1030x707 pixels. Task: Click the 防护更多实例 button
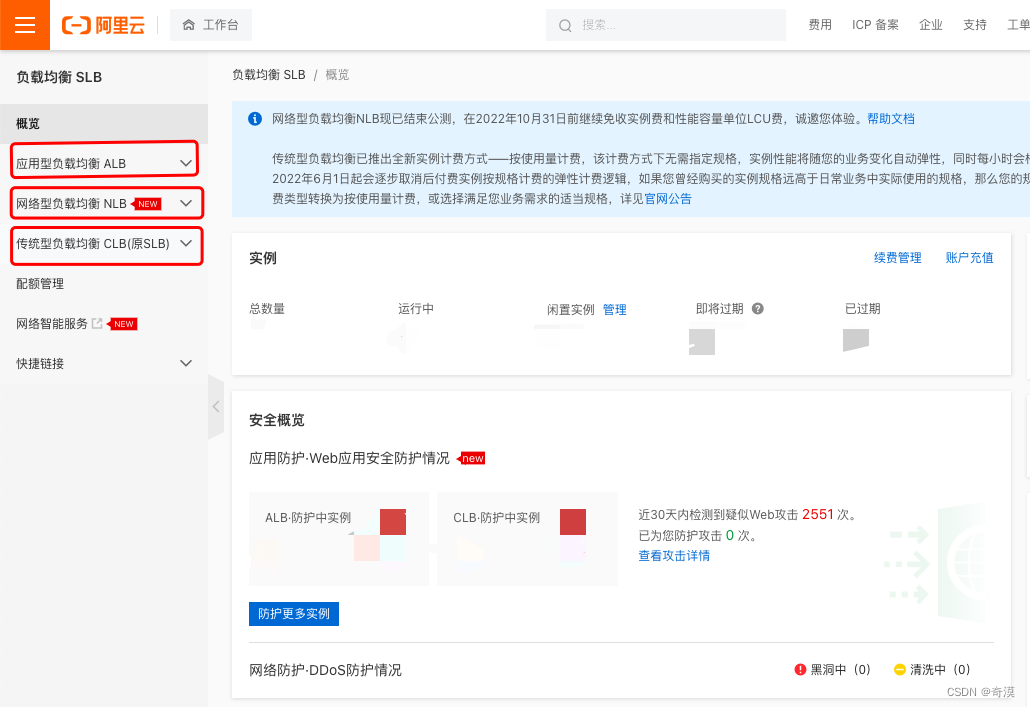294,614
